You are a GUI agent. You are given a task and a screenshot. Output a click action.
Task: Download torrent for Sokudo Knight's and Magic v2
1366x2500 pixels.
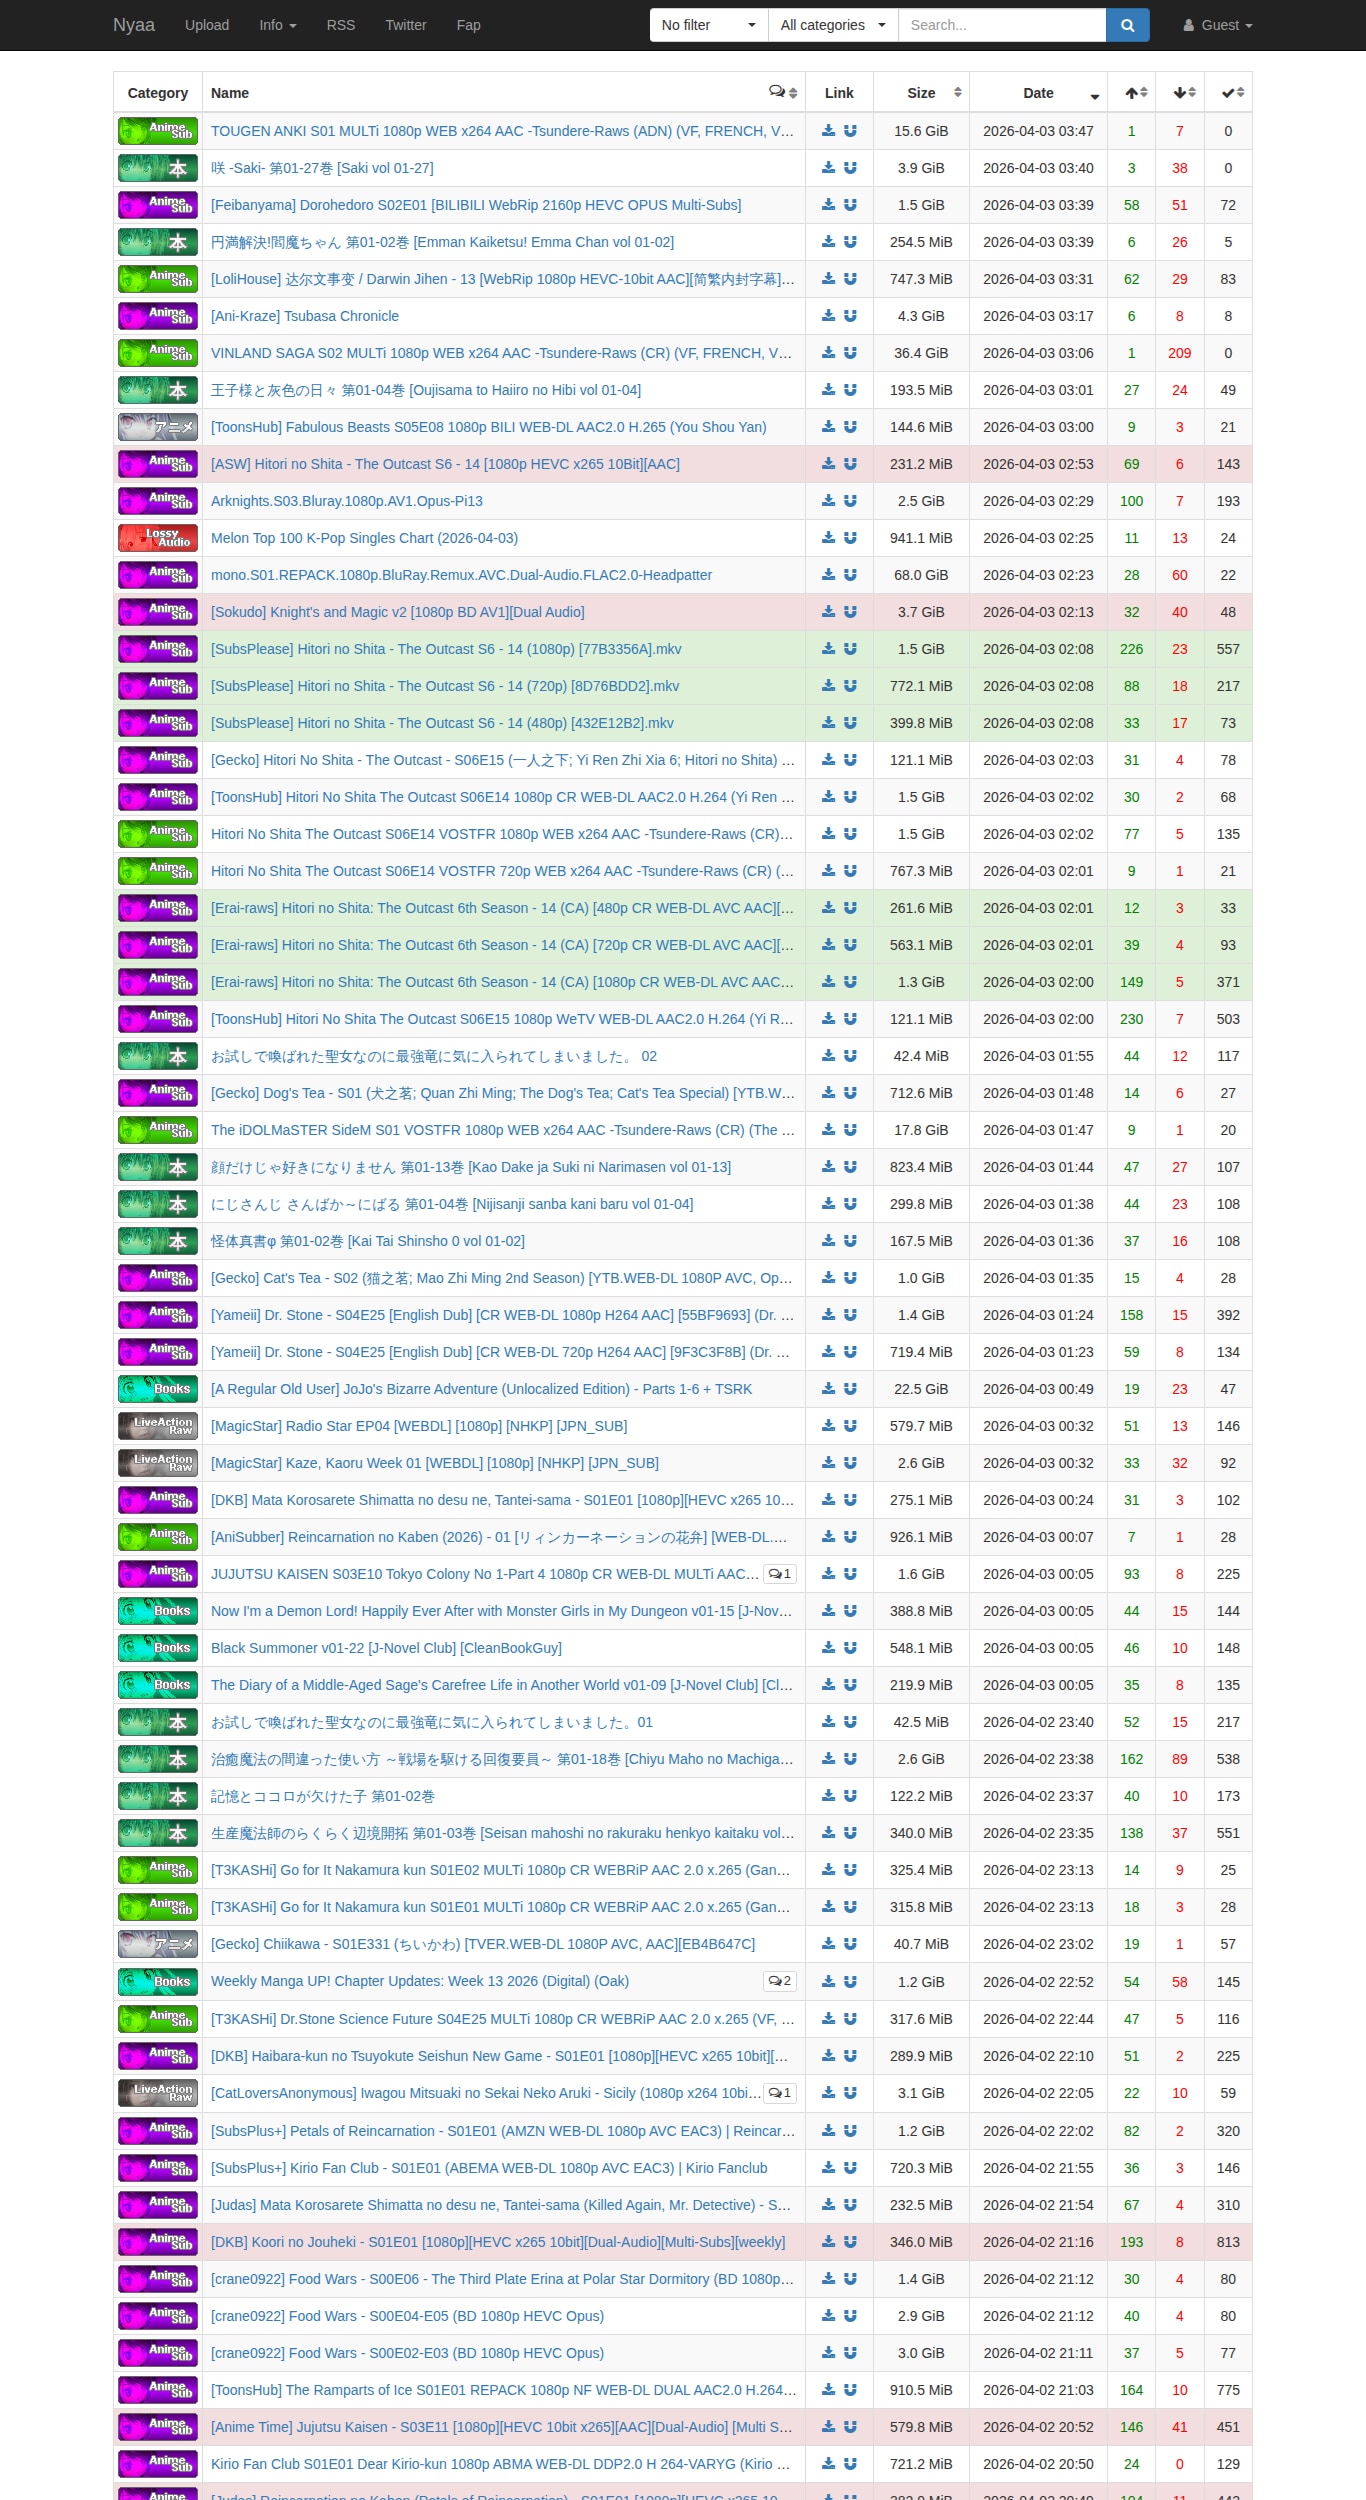click(828, 612)
